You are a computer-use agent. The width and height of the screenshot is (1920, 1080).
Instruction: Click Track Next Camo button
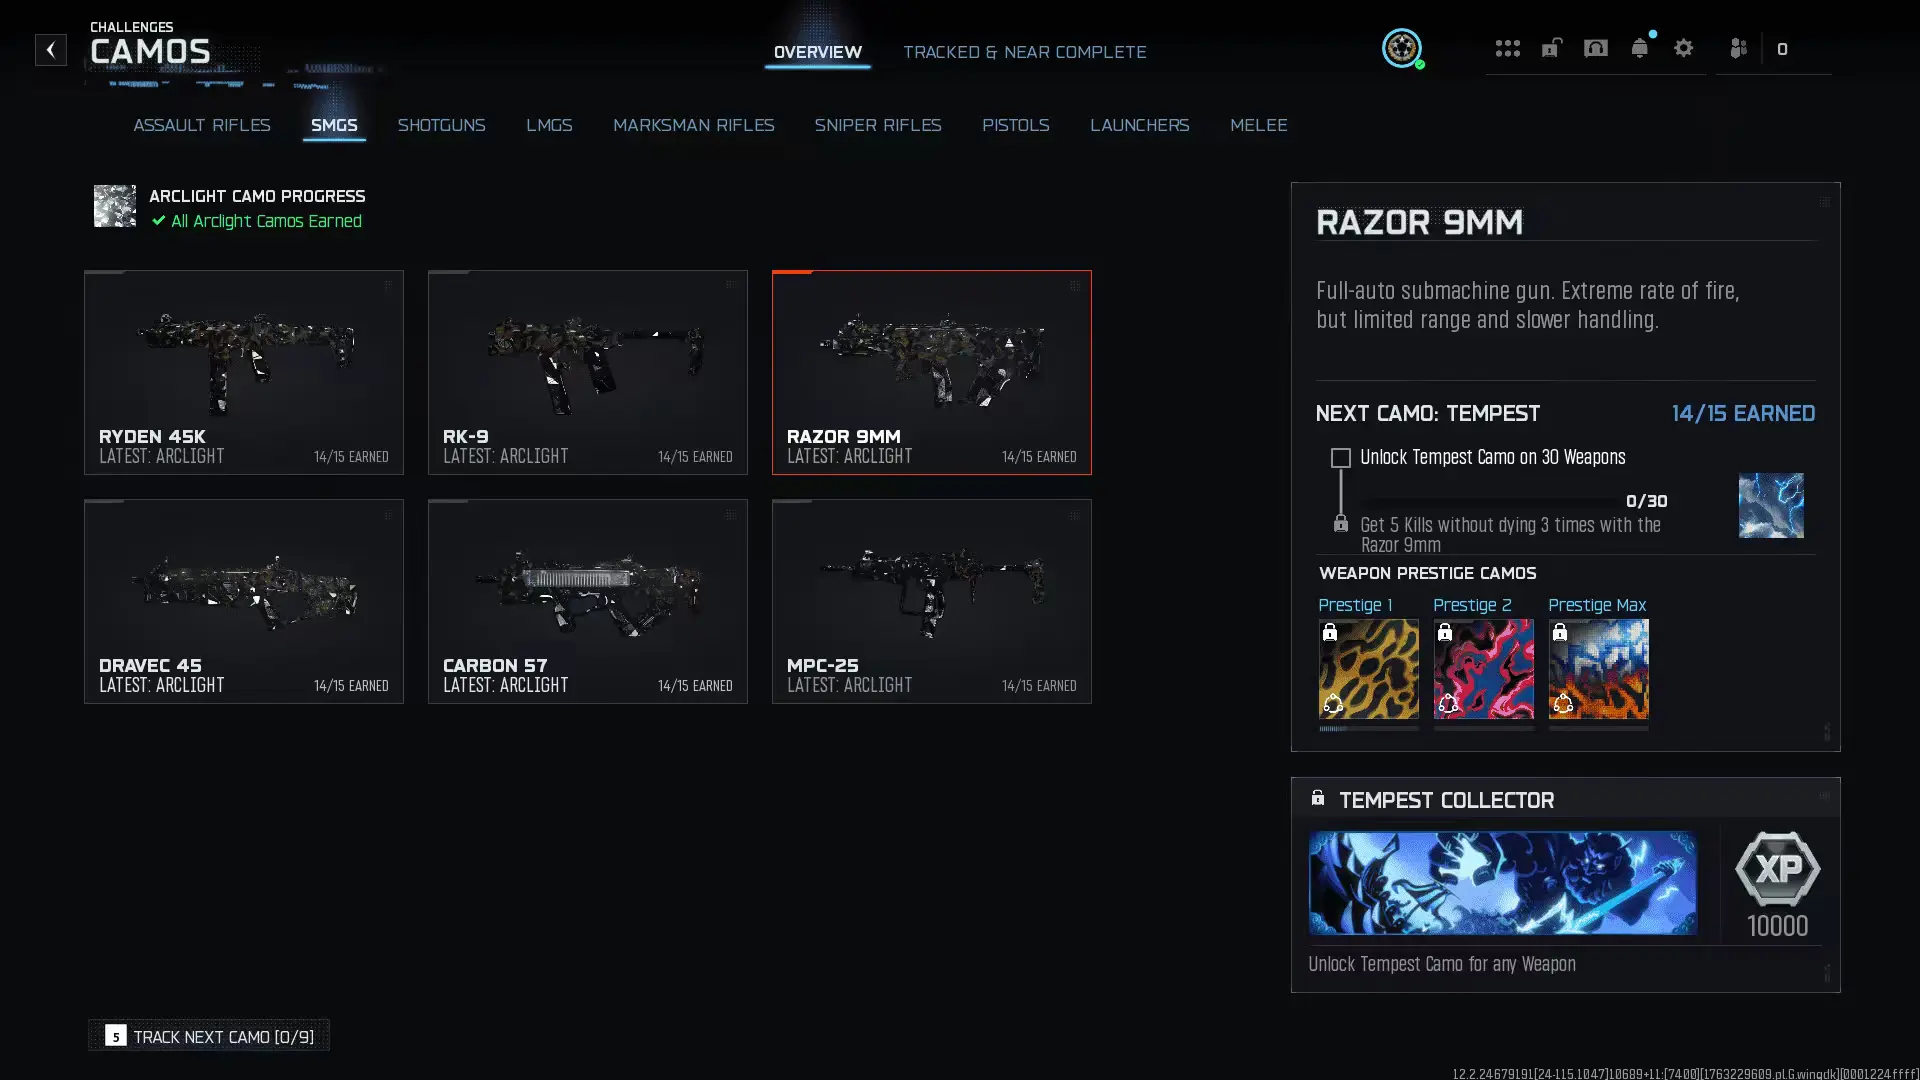pyautogui.click(x=209, y=1036)
